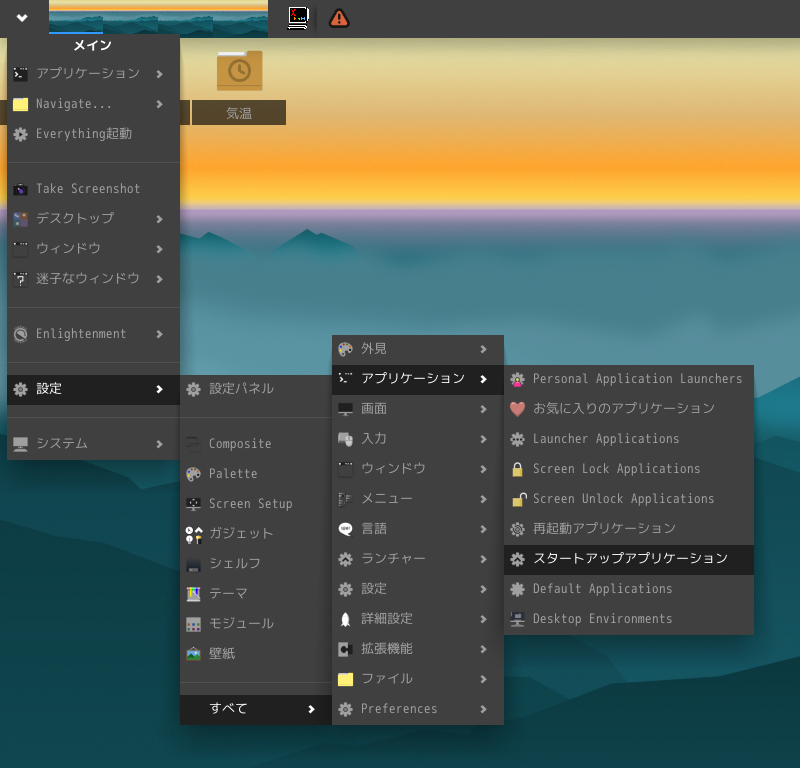
Task: Click the terminal icon in top shelf
Action: click(x=298, y=18)
